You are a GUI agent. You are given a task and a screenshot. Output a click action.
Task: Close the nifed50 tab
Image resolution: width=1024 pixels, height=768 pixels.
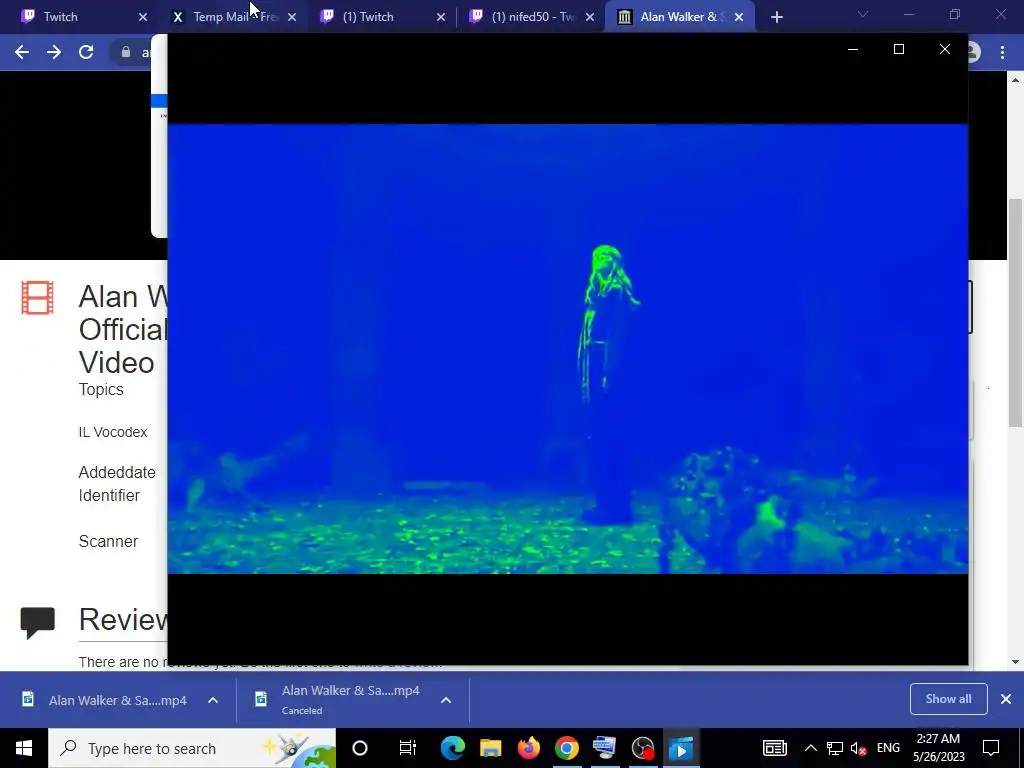[590, 17]
